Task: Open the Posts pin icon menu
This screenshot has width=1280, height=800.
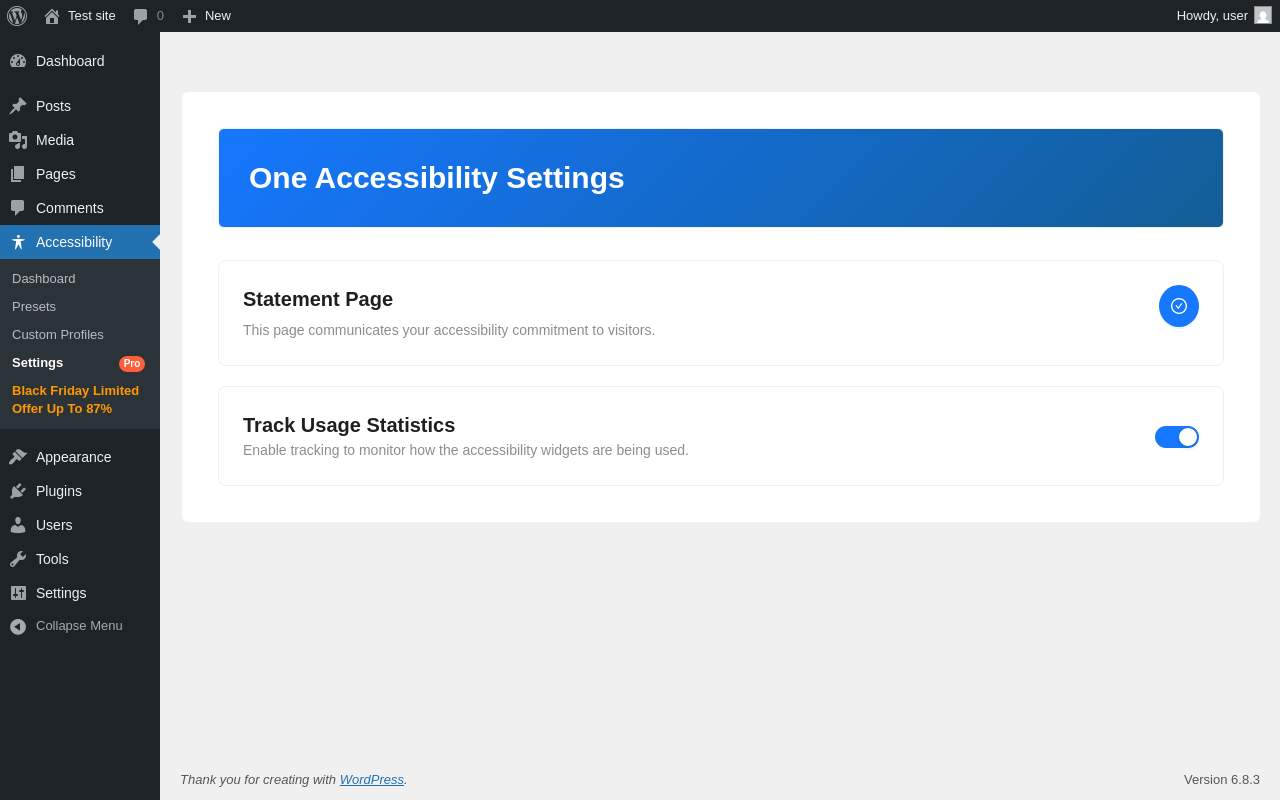Action: click(18, 106)
